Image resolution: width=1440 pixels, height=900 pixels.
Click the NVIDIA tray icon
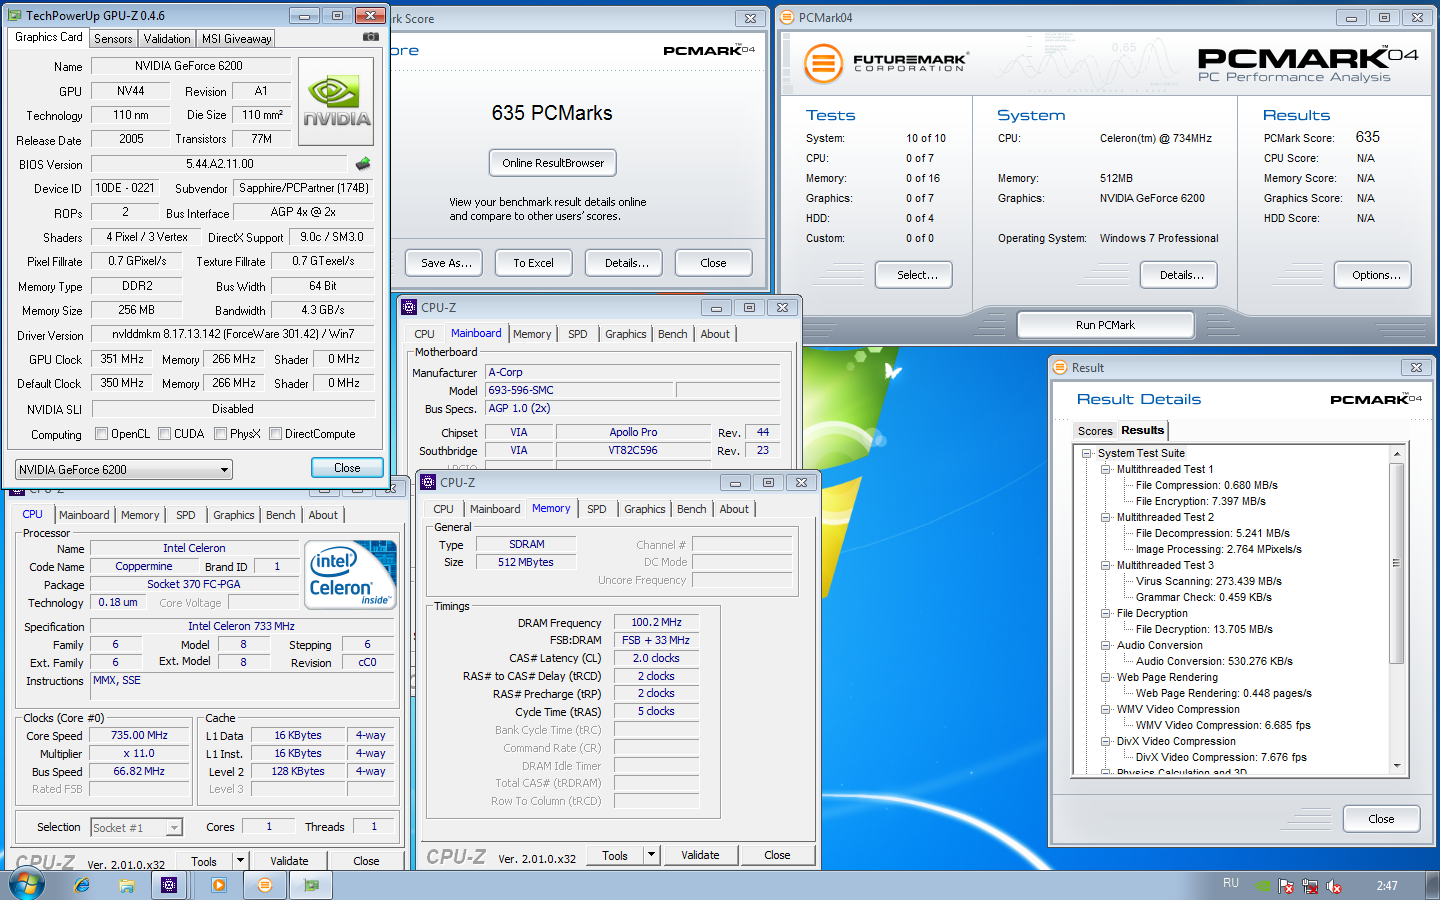1263,886
